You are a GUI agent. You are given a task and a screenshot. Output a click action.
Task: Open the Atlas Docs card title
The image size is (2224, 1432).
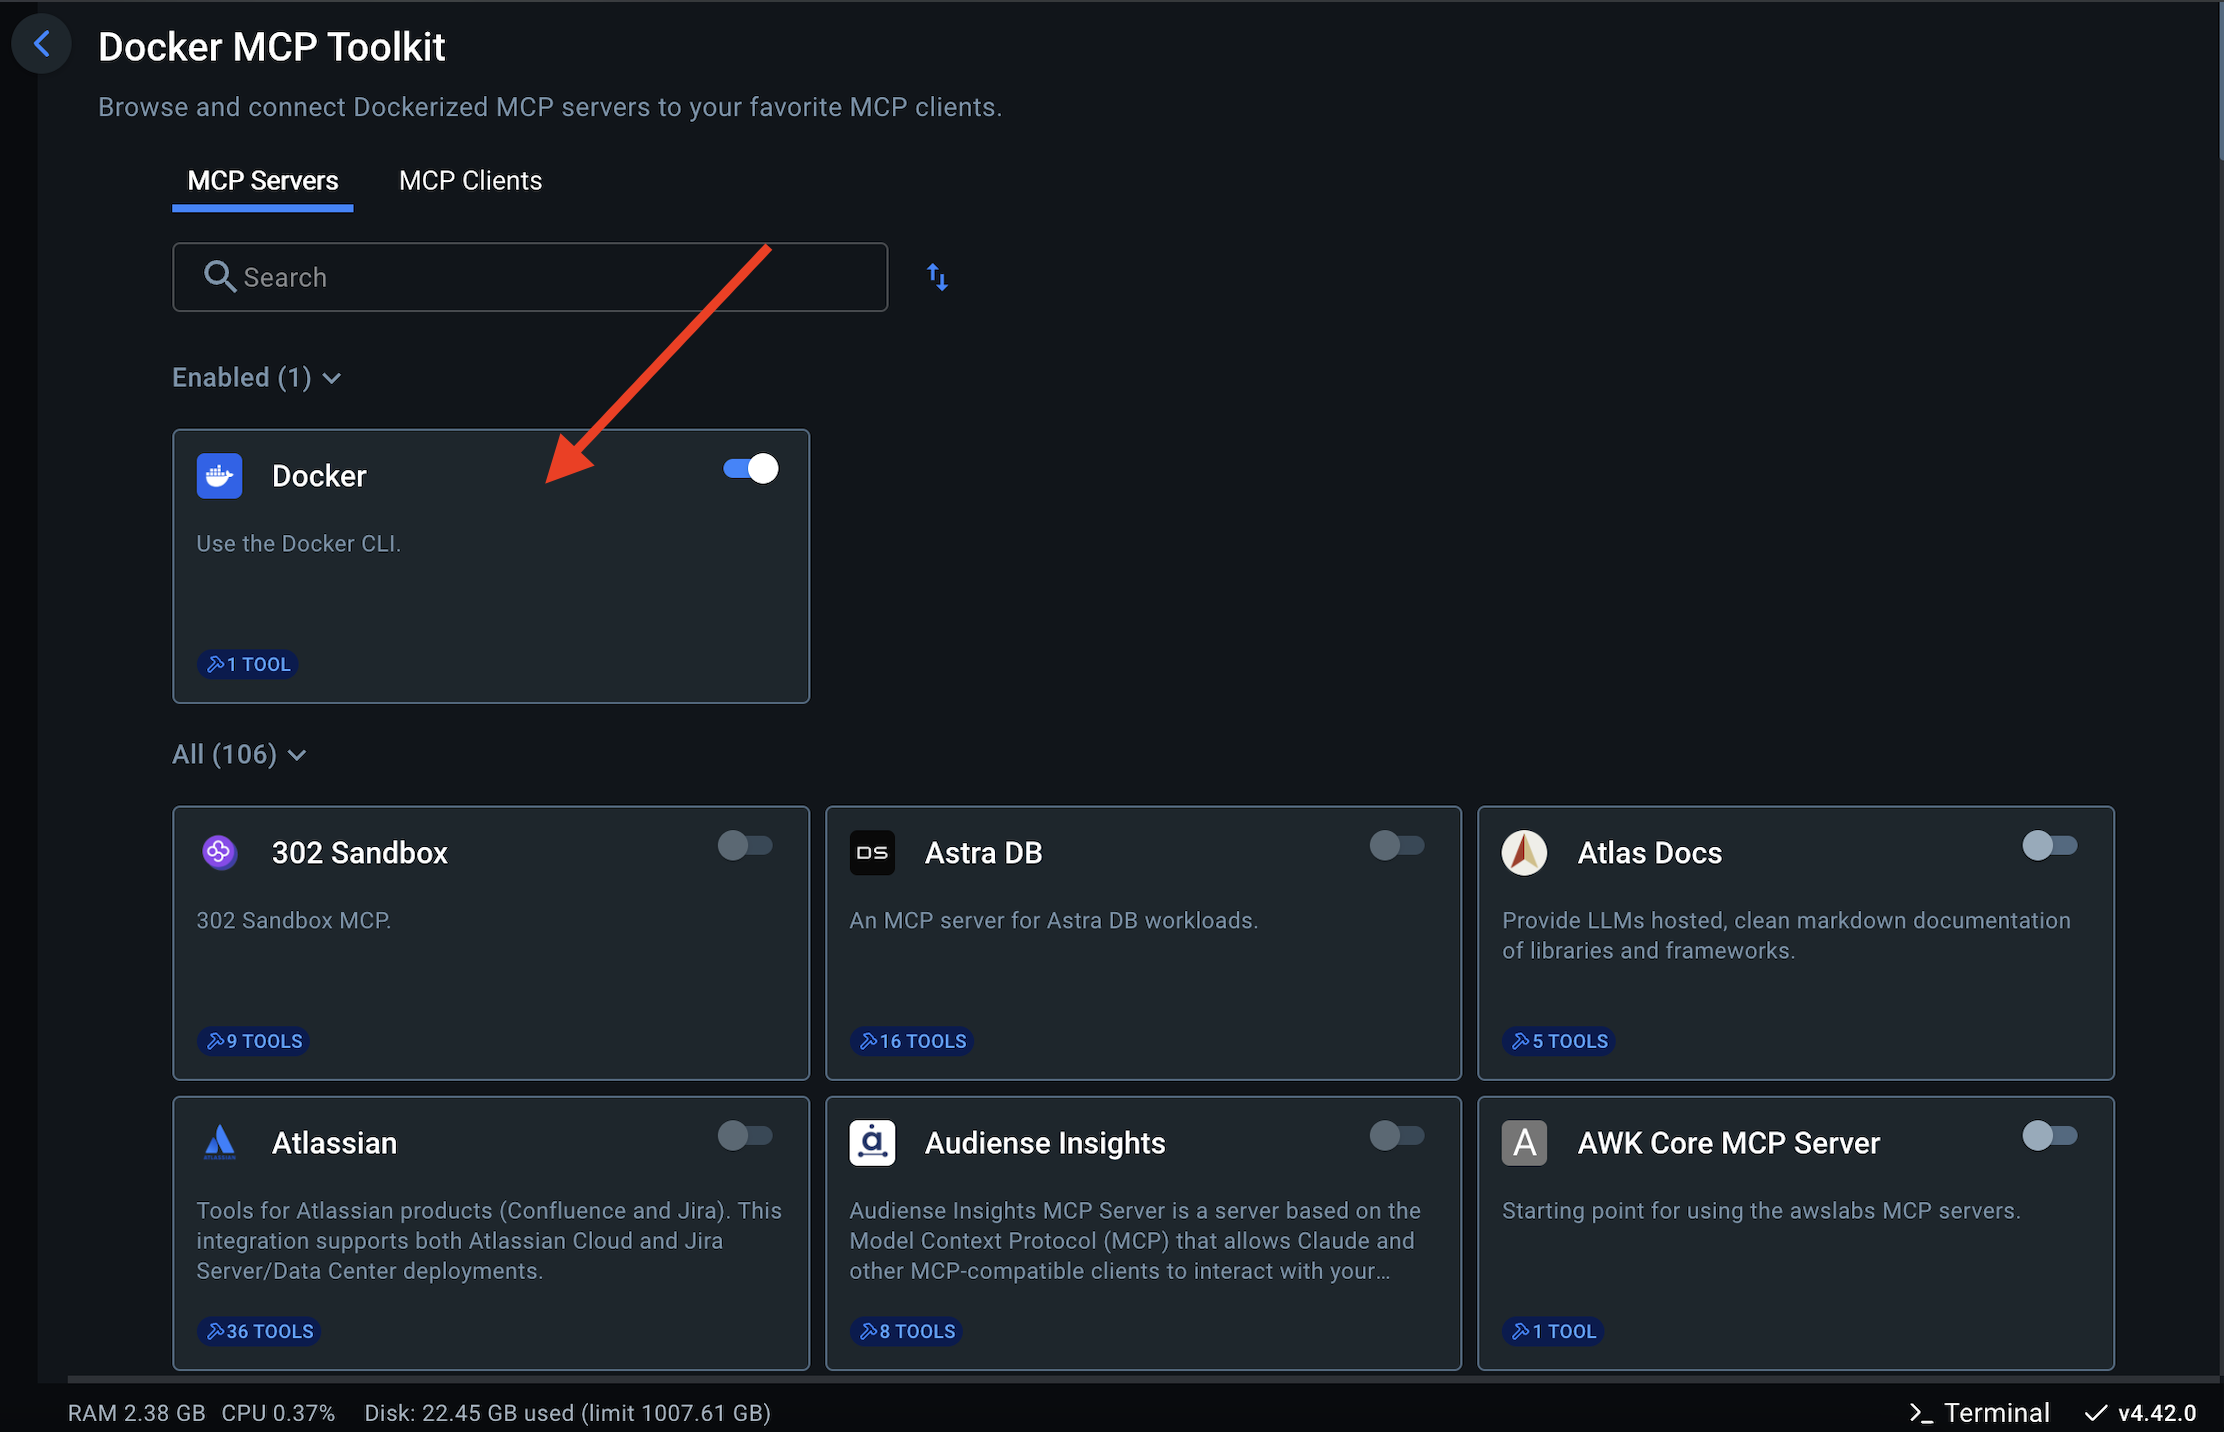(x=1650, y=853)
